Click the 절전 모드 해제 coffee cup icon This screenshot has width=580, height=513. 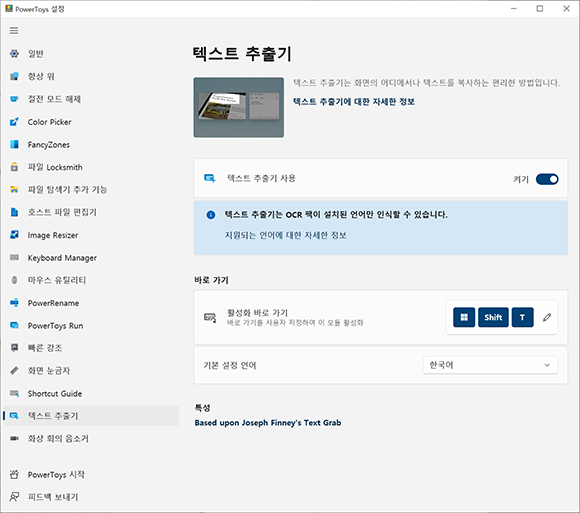(x=14, y=99)
